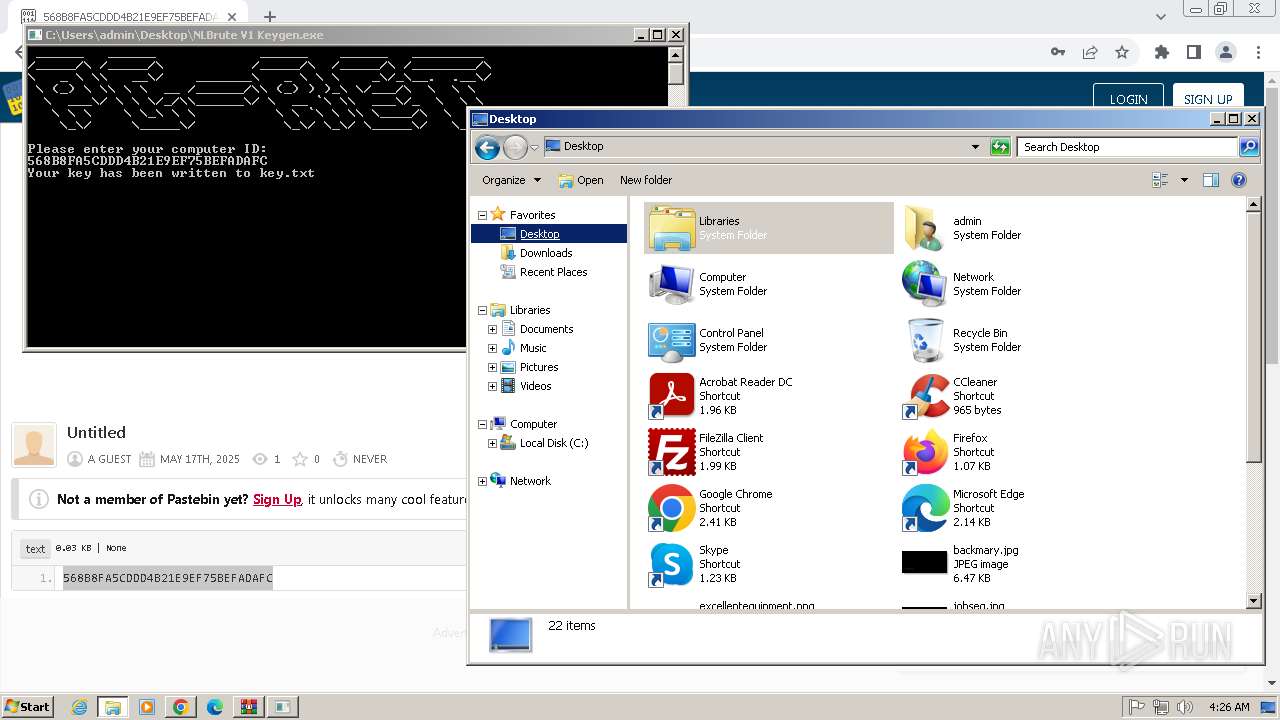Expand the Documents library node
Image resolution: width=1280 pixels, height=720 pixels.
point(492,329)
